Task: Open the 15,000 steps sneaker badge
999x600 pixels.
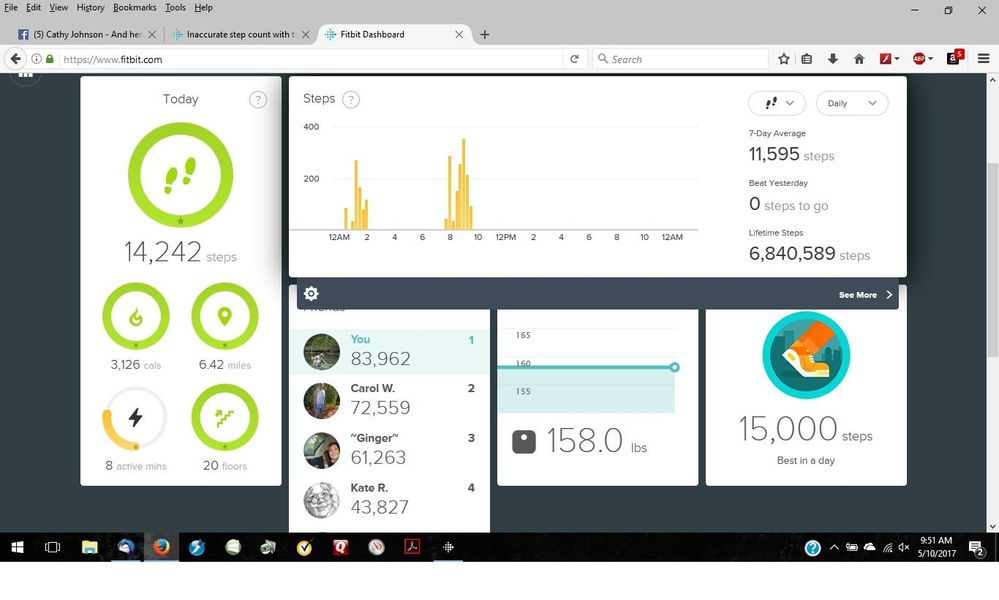Action: [x=806, y=355]
